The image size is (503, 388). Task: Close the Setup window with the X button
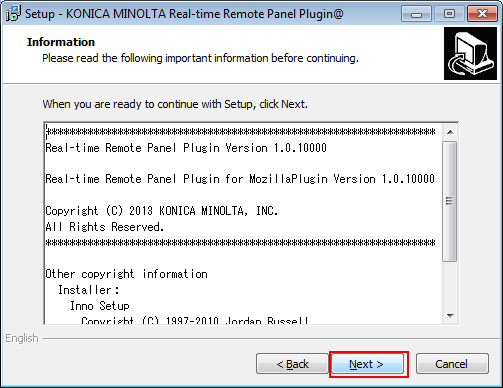coord(482,14)
